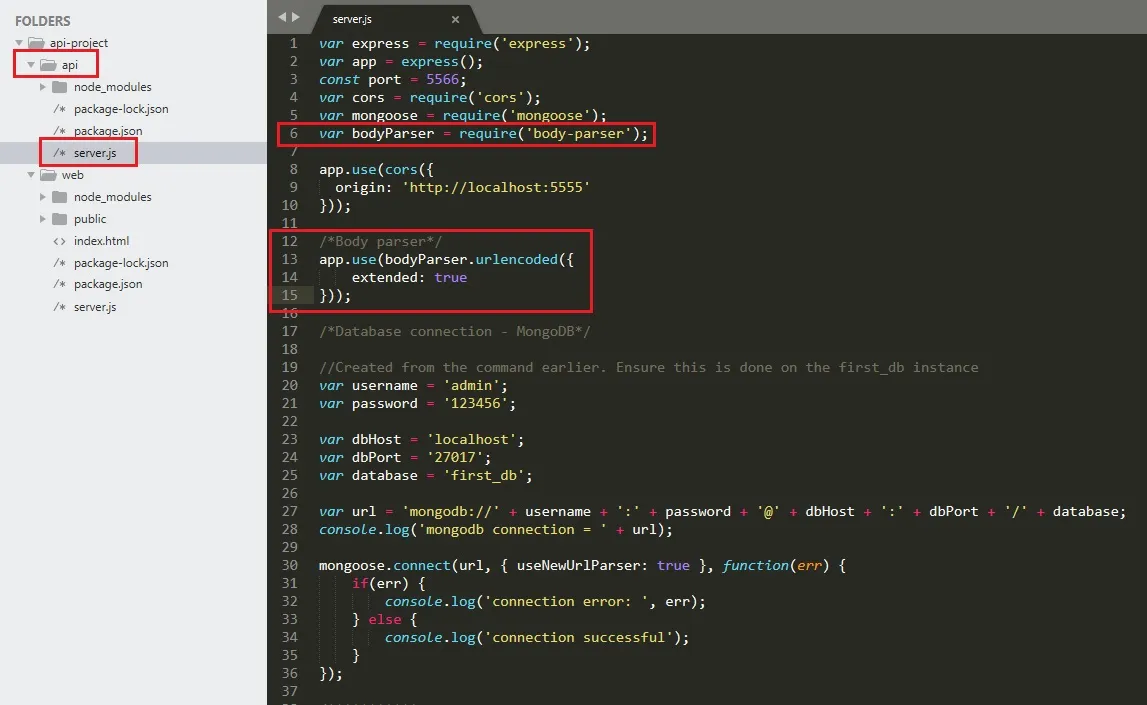Screen dimensions: 1147x705
Task: Select the public folder row
Action: (133, 219)
